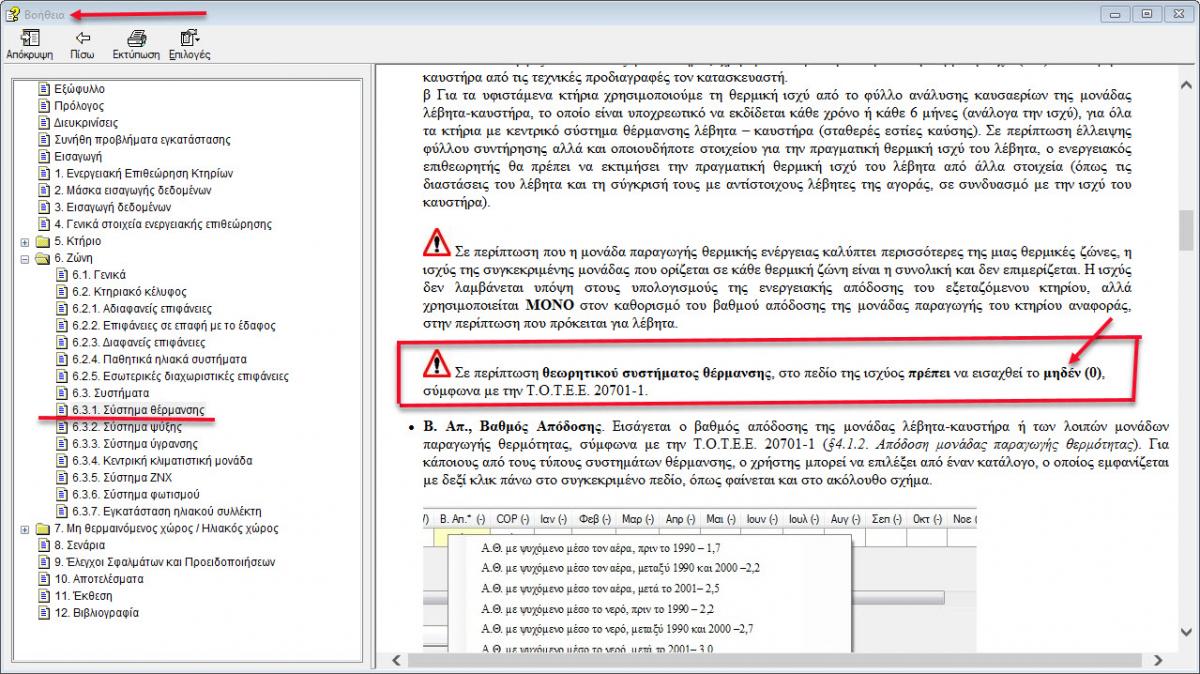Print the topic with the Εκτύπωση icon
The height and width of the screenshot is (674, 1200).
[x=136, y=39]
